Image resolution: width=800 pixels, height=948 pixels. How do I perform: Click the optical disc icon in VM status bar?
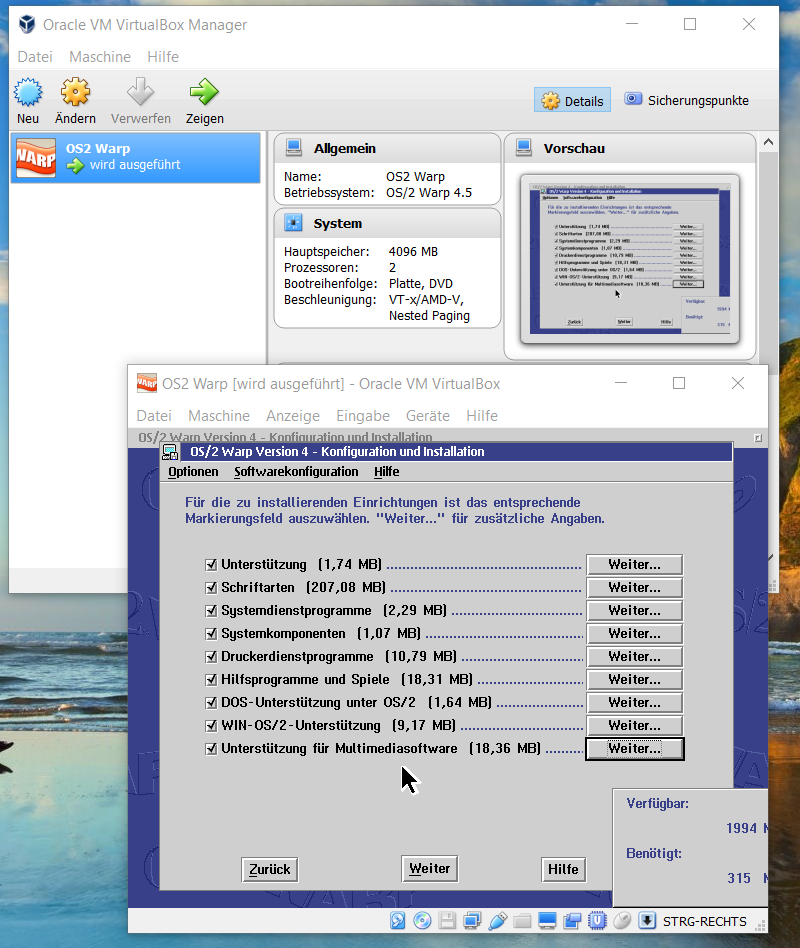click(x=422, y=921)
